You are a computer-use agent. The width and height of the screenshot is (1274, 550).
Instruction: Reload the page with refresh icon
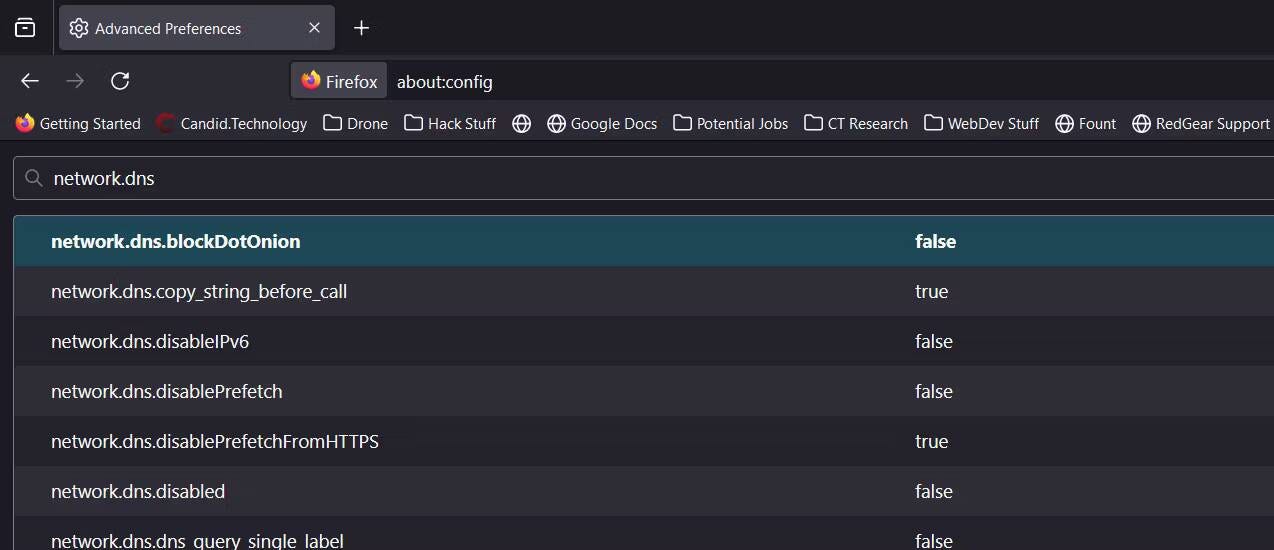(x=120, y=81)
